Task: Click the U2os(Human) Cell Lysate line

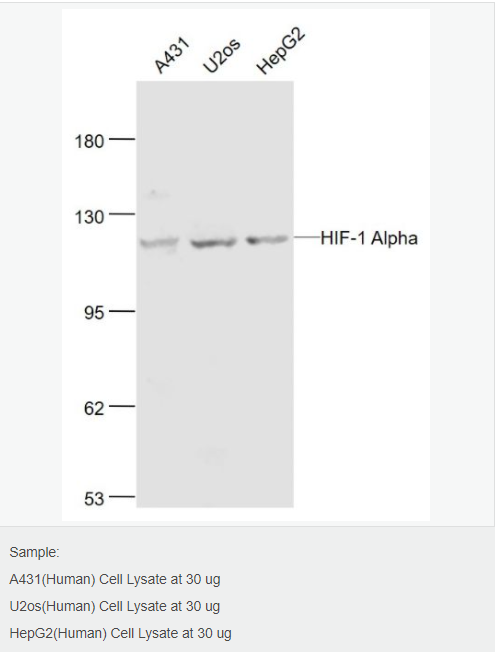Action: coord(115,606)
